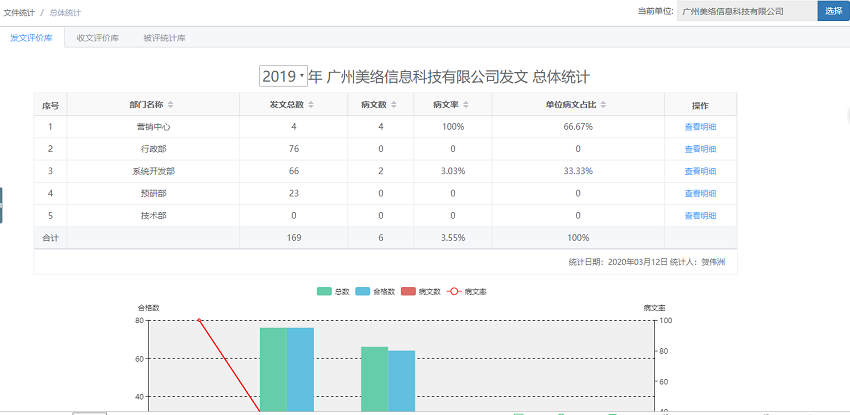
Task: Sort by 单位病文占比 column icon
Action: click(x=604, y=105)
